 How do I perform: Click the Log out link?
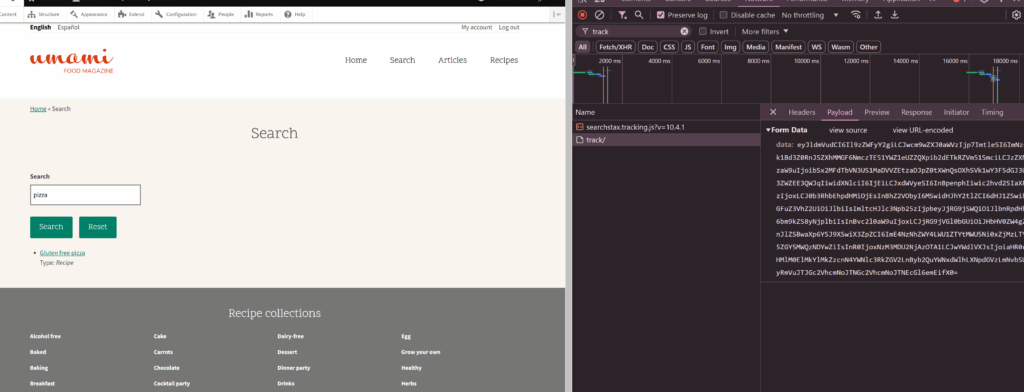coord(509,27)
